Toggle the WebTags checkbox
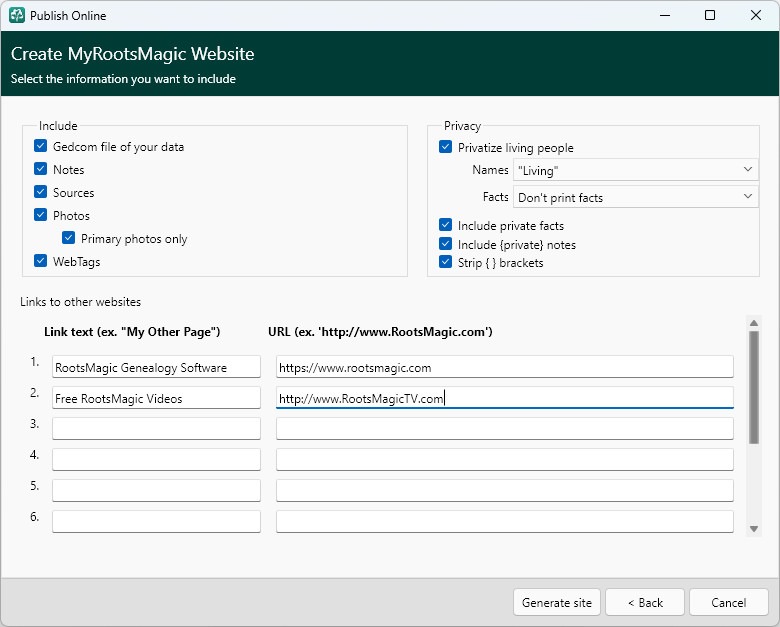780x627 pixels. [41, 260]
